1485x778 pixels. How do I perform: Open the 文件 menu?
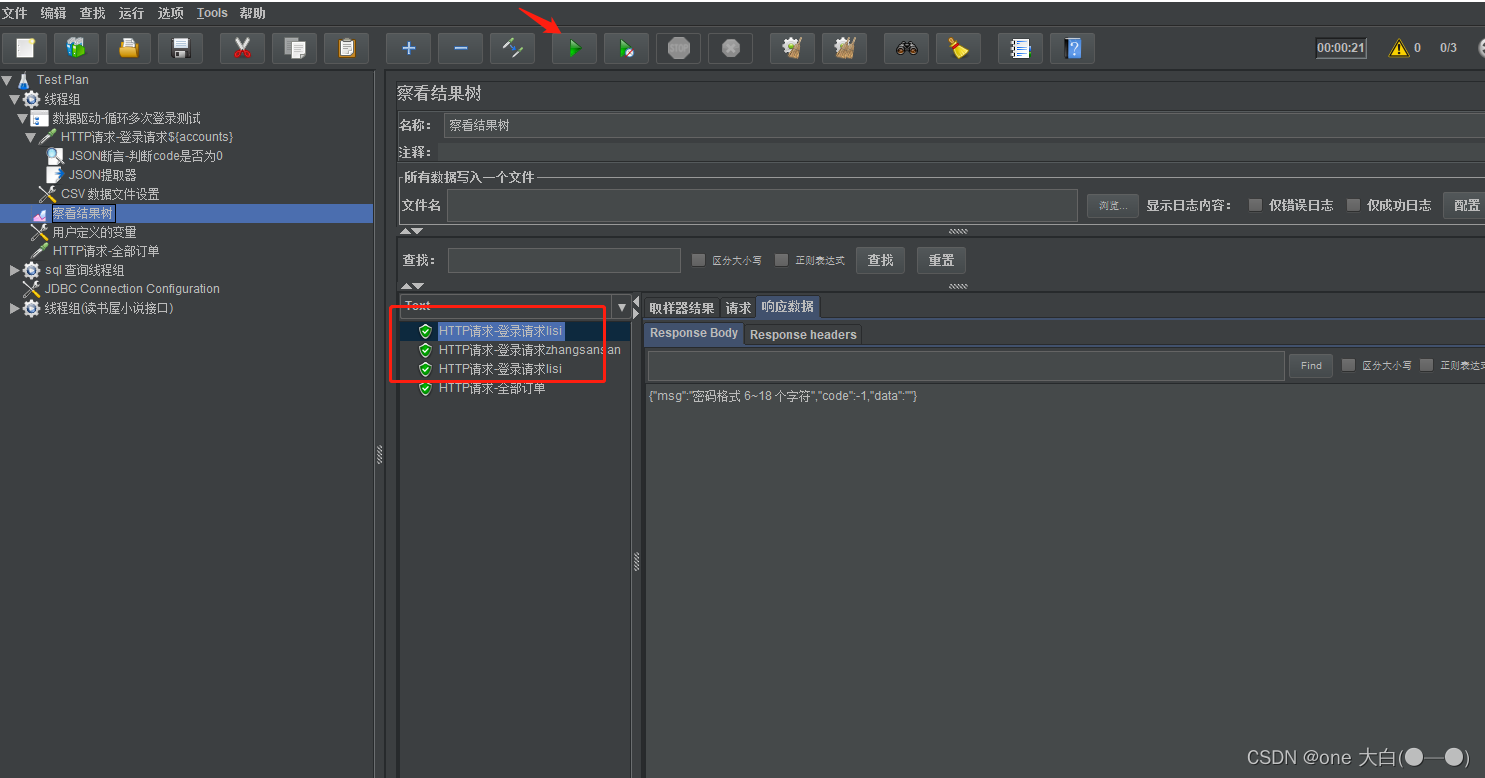pos(14,13)
